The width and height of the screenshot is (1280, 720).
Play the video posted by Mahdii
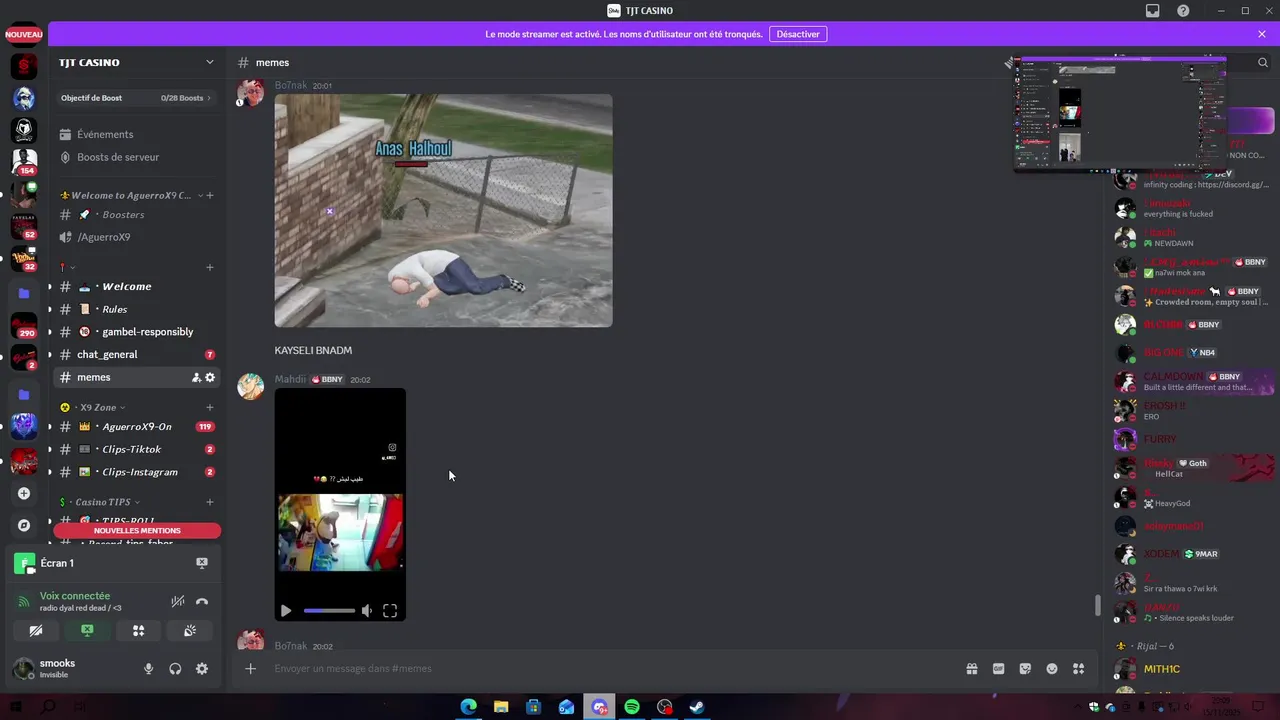[286, 611]
